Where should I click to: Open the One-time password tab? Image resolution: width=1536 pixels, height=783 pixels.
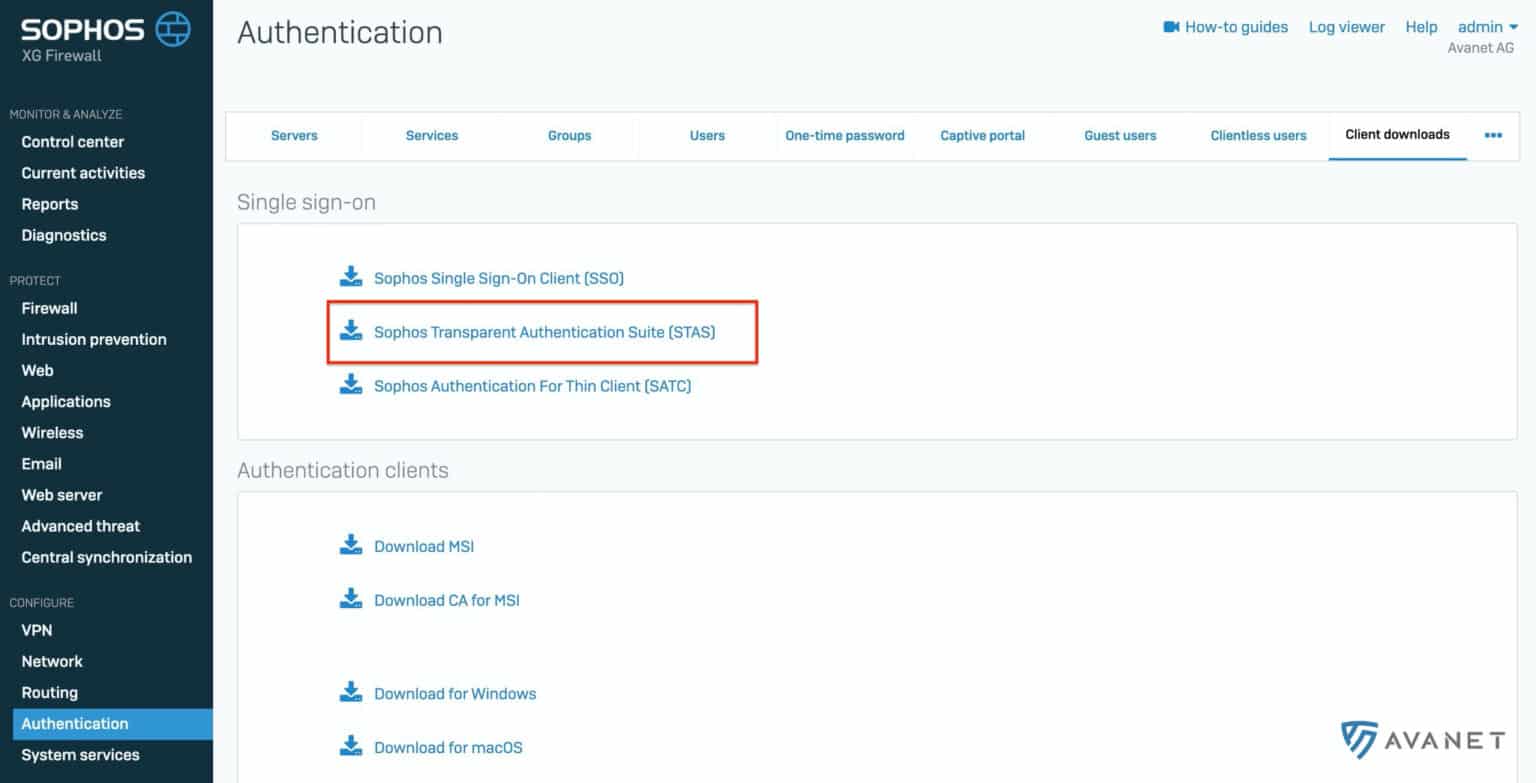tap(845, 135)
